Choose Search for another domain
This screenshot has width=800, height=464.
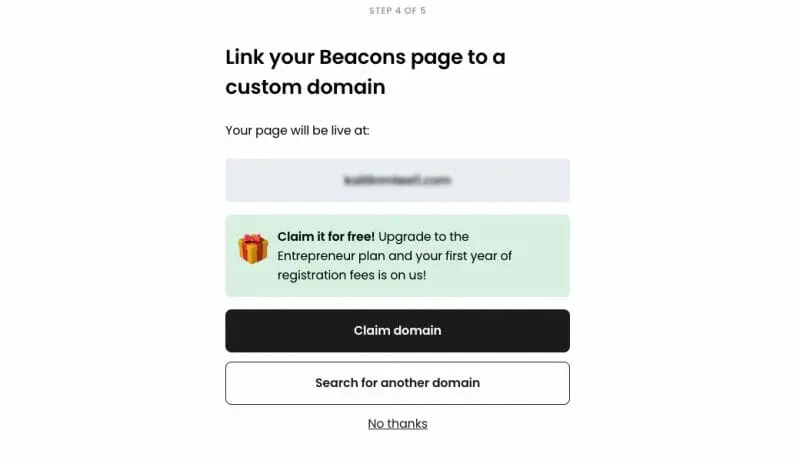point(397,383)
